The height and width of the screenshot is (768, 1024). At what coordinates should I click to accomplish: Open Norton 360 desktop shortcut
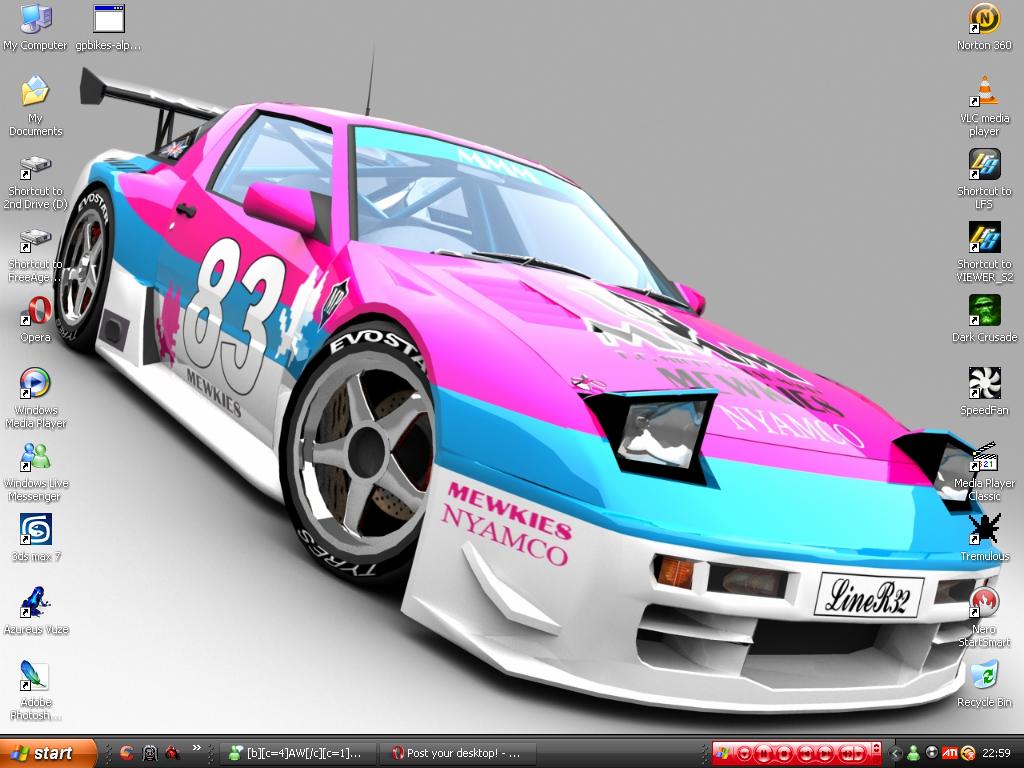pos(984,27)
